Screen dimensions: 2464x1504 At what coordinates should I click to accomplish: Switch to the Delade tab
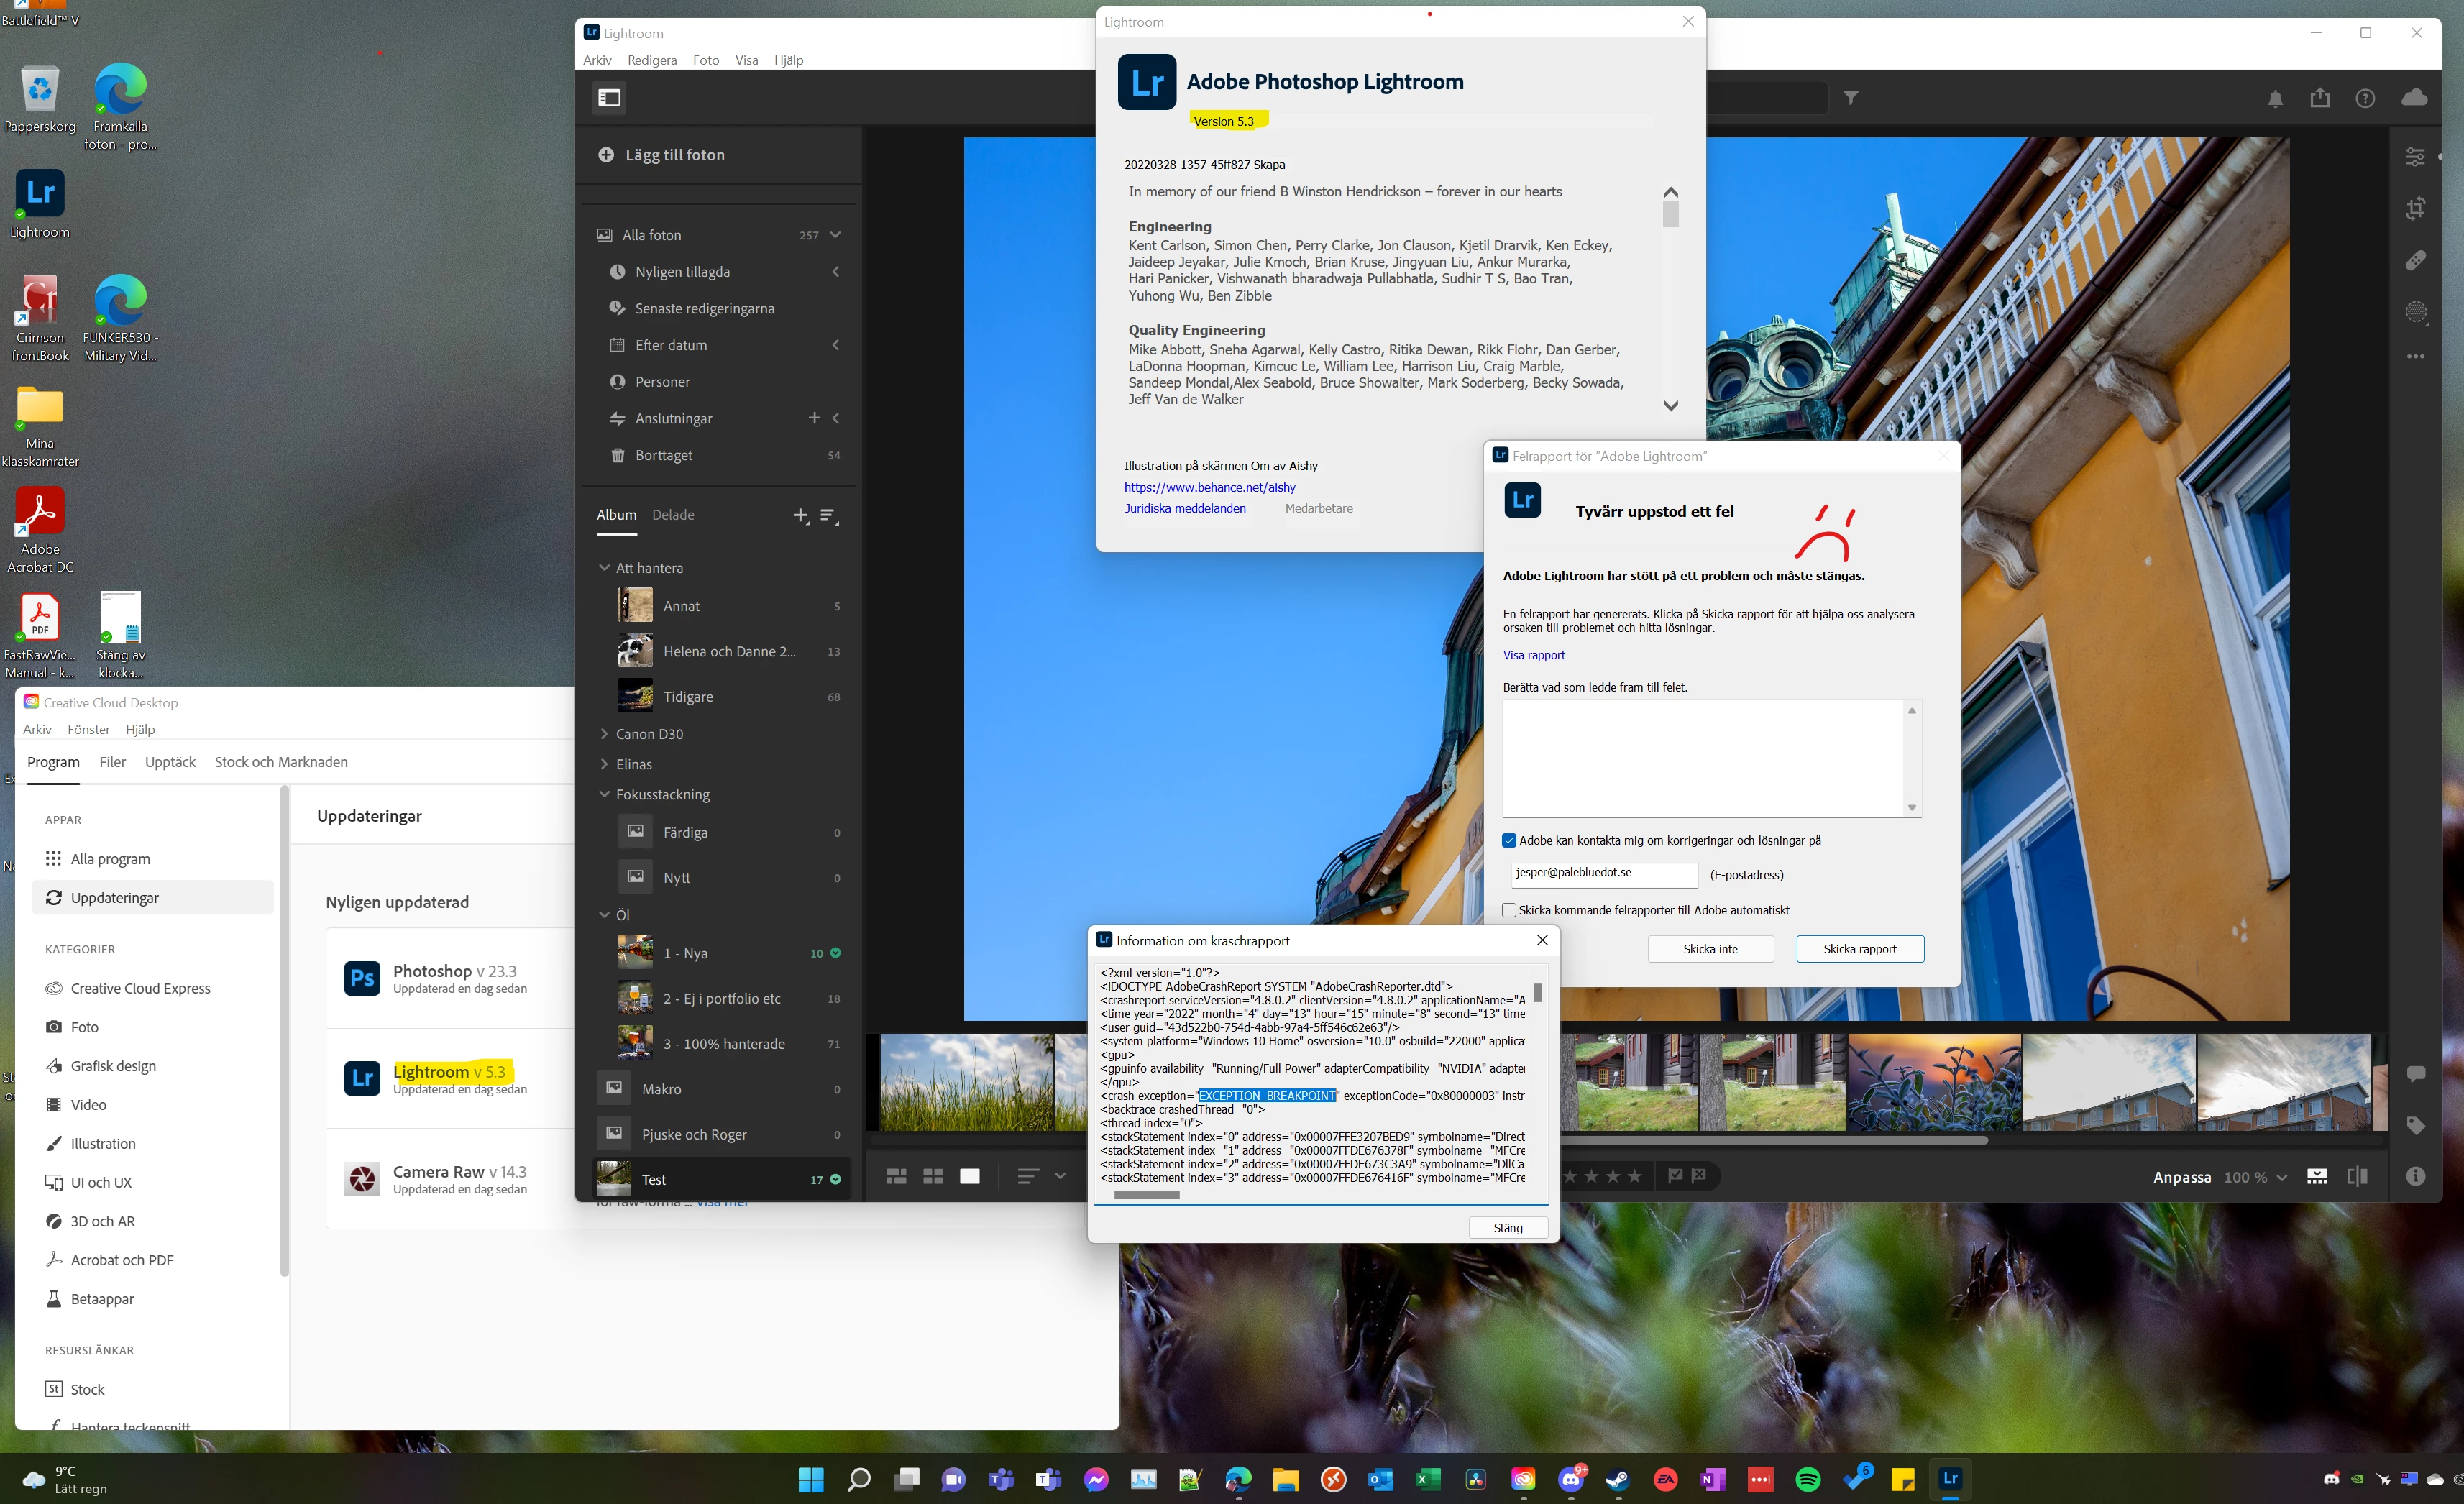673,515
